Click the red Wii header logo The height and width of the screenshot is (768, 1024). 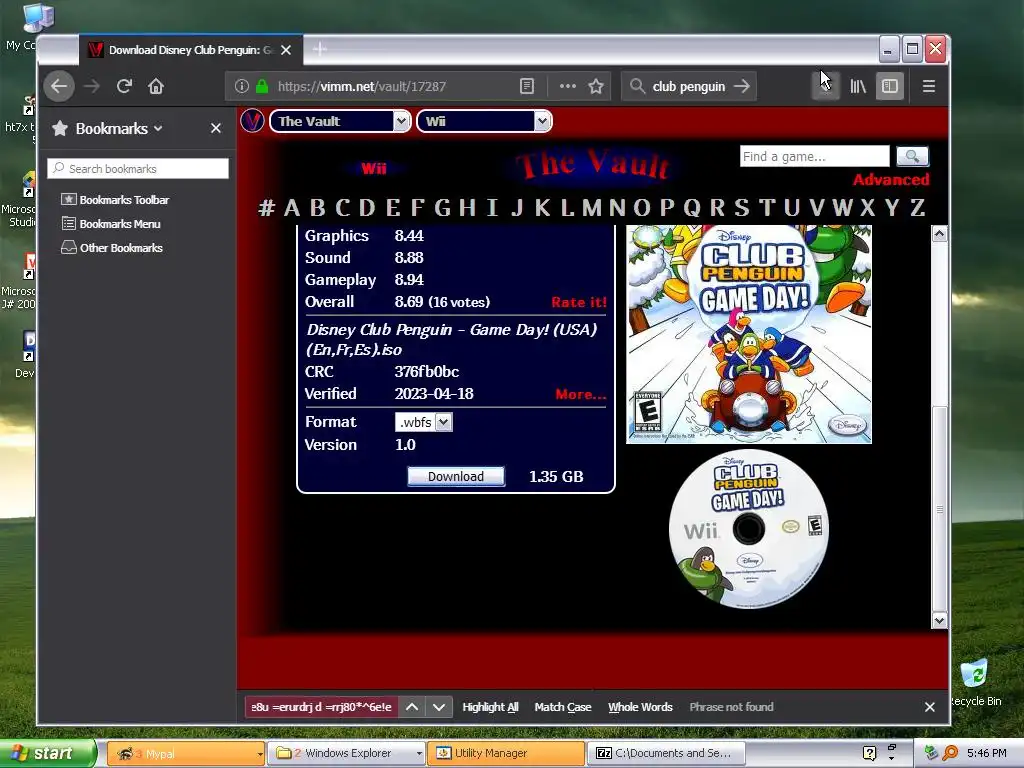374,168
